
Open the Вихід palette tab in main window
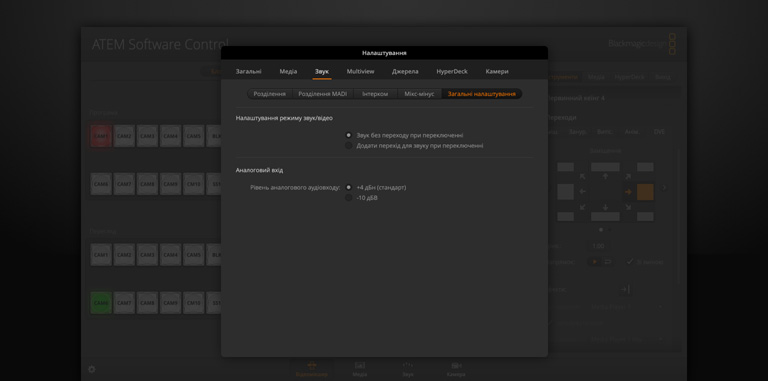pyautogui.click(x=662, y=77)
